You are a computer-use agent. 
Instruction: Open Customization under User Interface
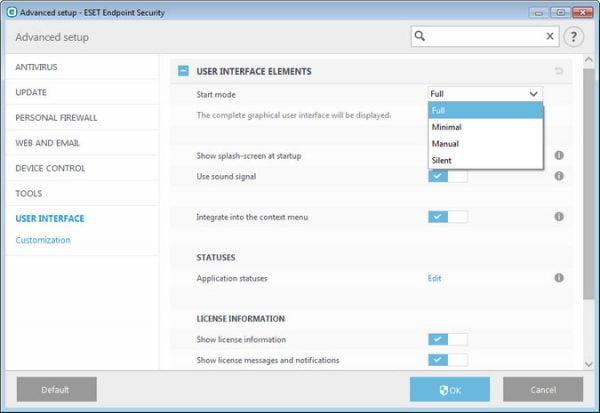[x=43, y=240]
